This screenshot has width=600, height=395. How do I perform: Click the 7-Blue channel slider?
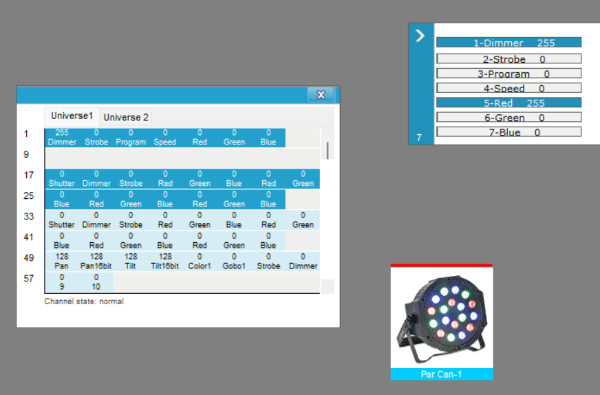point(509,132)
